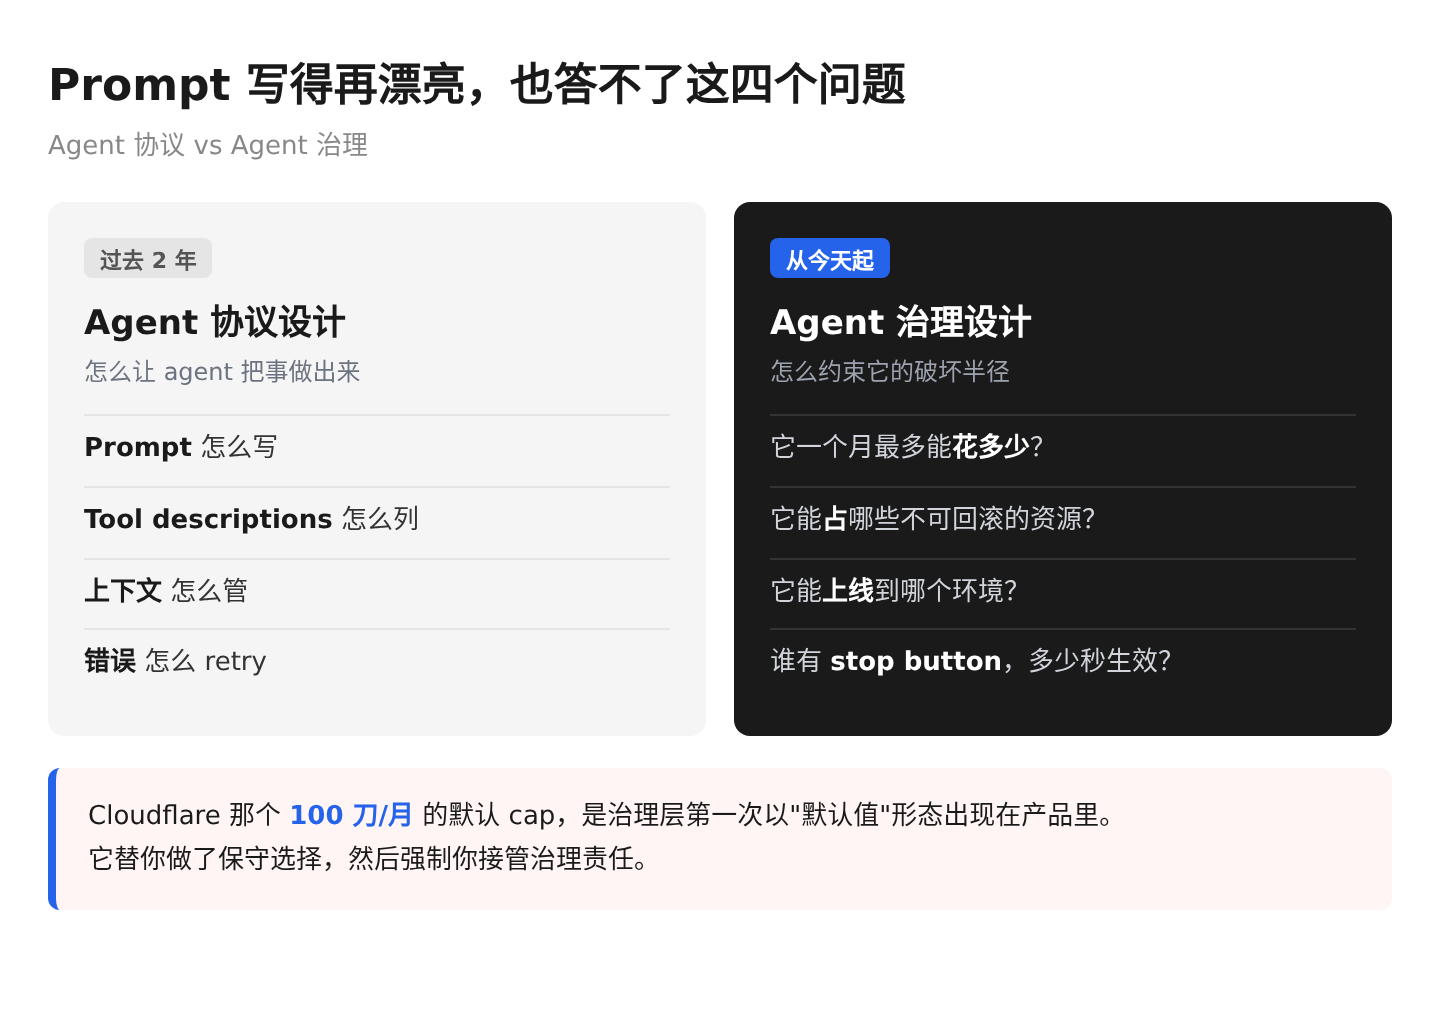This screenshot has width=1440, height=1024.
Task: Click the 不可回滚的资源 question row
Action: (1063, 519)
